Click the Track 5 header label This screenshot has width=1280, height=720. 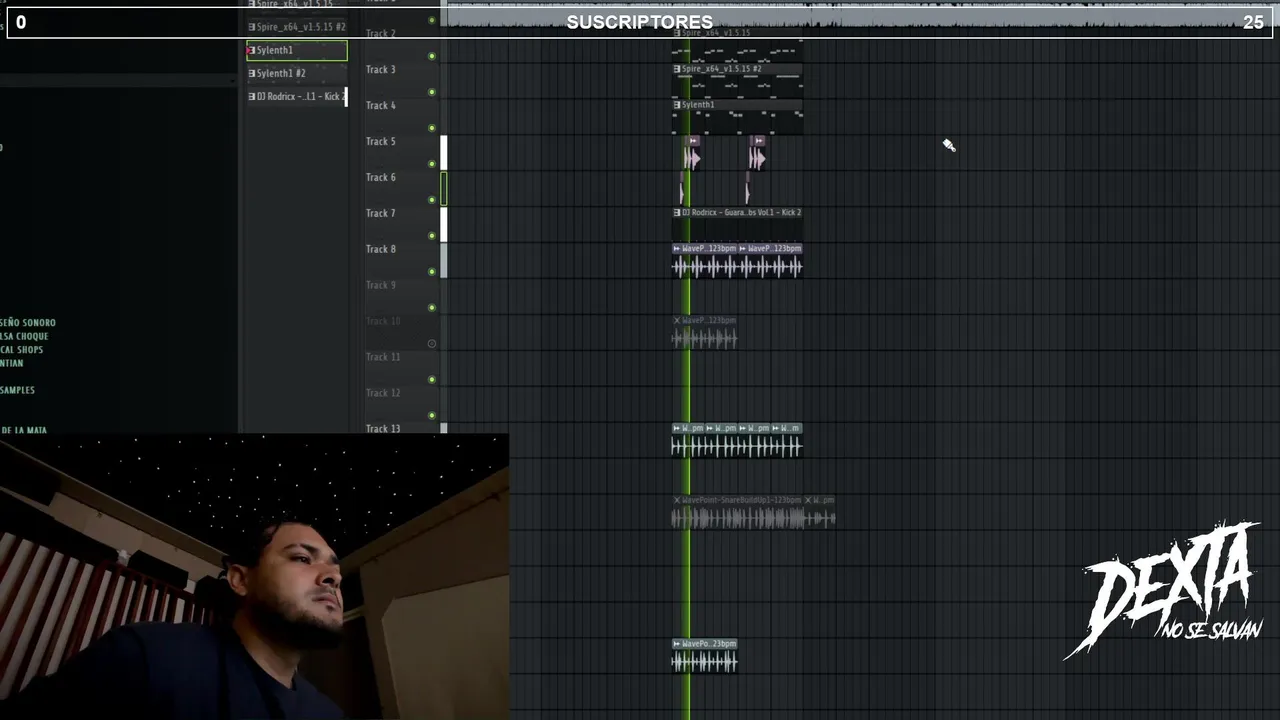click(x=380, y=141)
